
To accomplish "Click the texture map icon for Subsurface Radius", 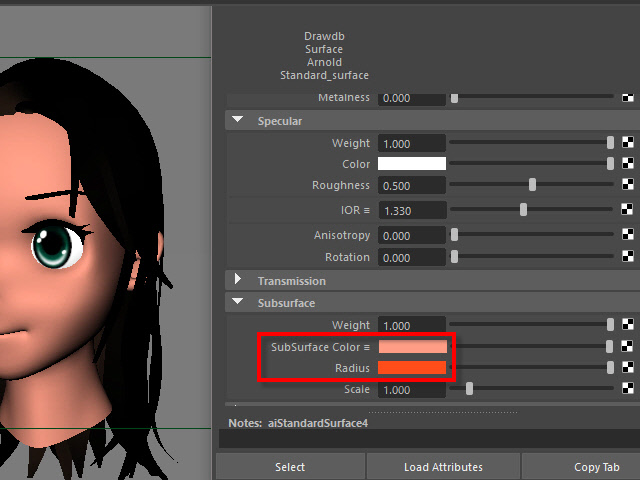I will coord(627,368).
